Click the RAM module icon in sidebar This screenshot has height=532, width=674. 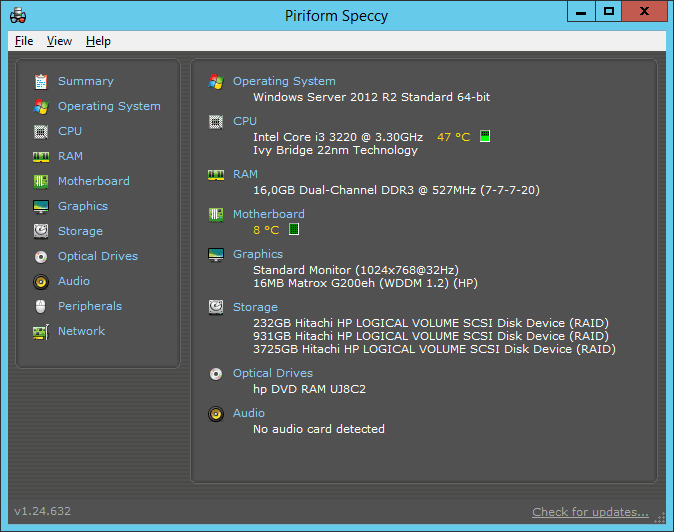pos(41,157)
